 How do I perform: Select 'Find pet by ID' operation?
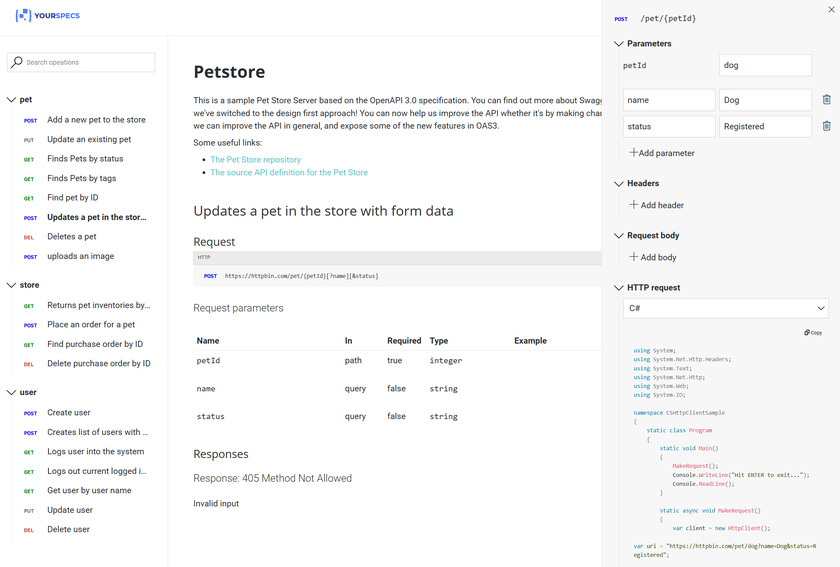click(72, 198)
